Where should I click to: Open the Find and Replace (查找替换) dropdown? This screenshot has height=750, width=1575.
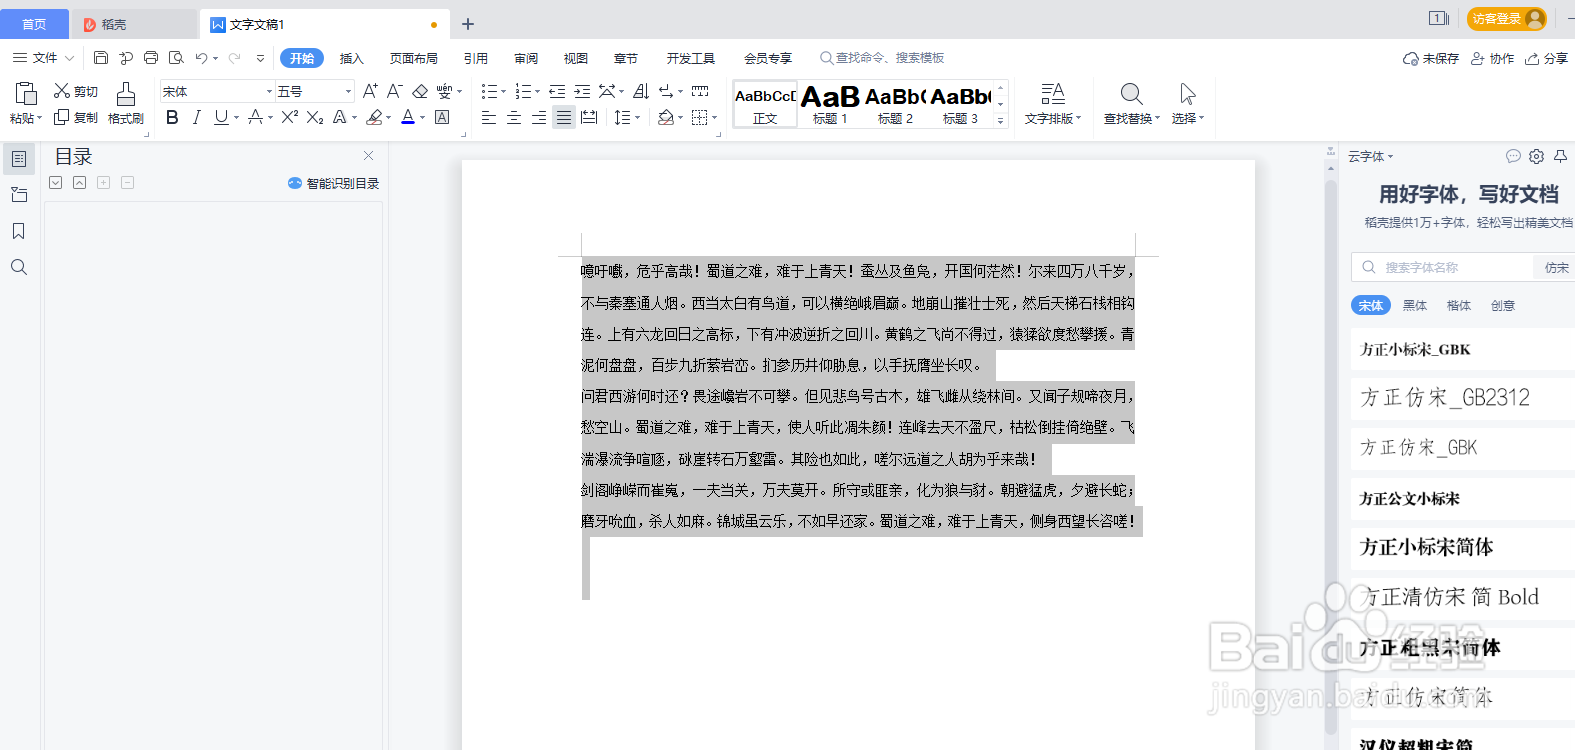[x=1131, y=104]
